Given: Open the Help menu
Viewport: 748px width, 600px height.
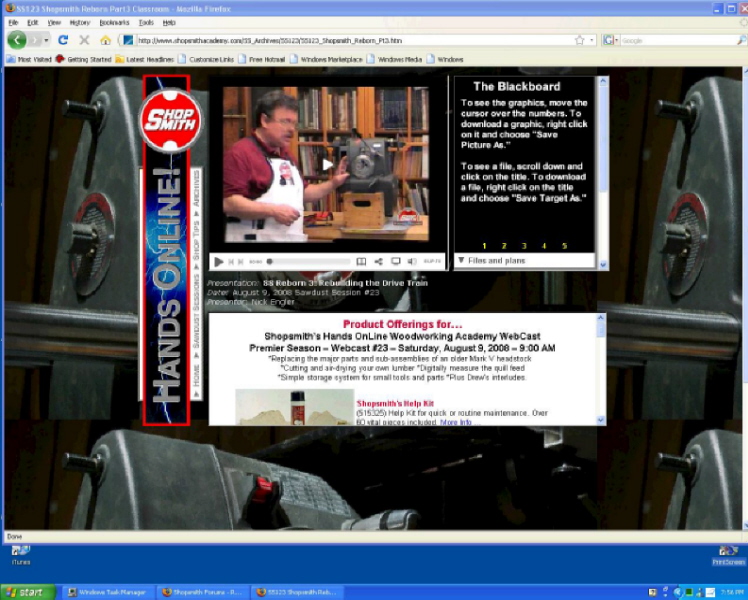Looking at the screenshot, I should click(x=169, y=22).
